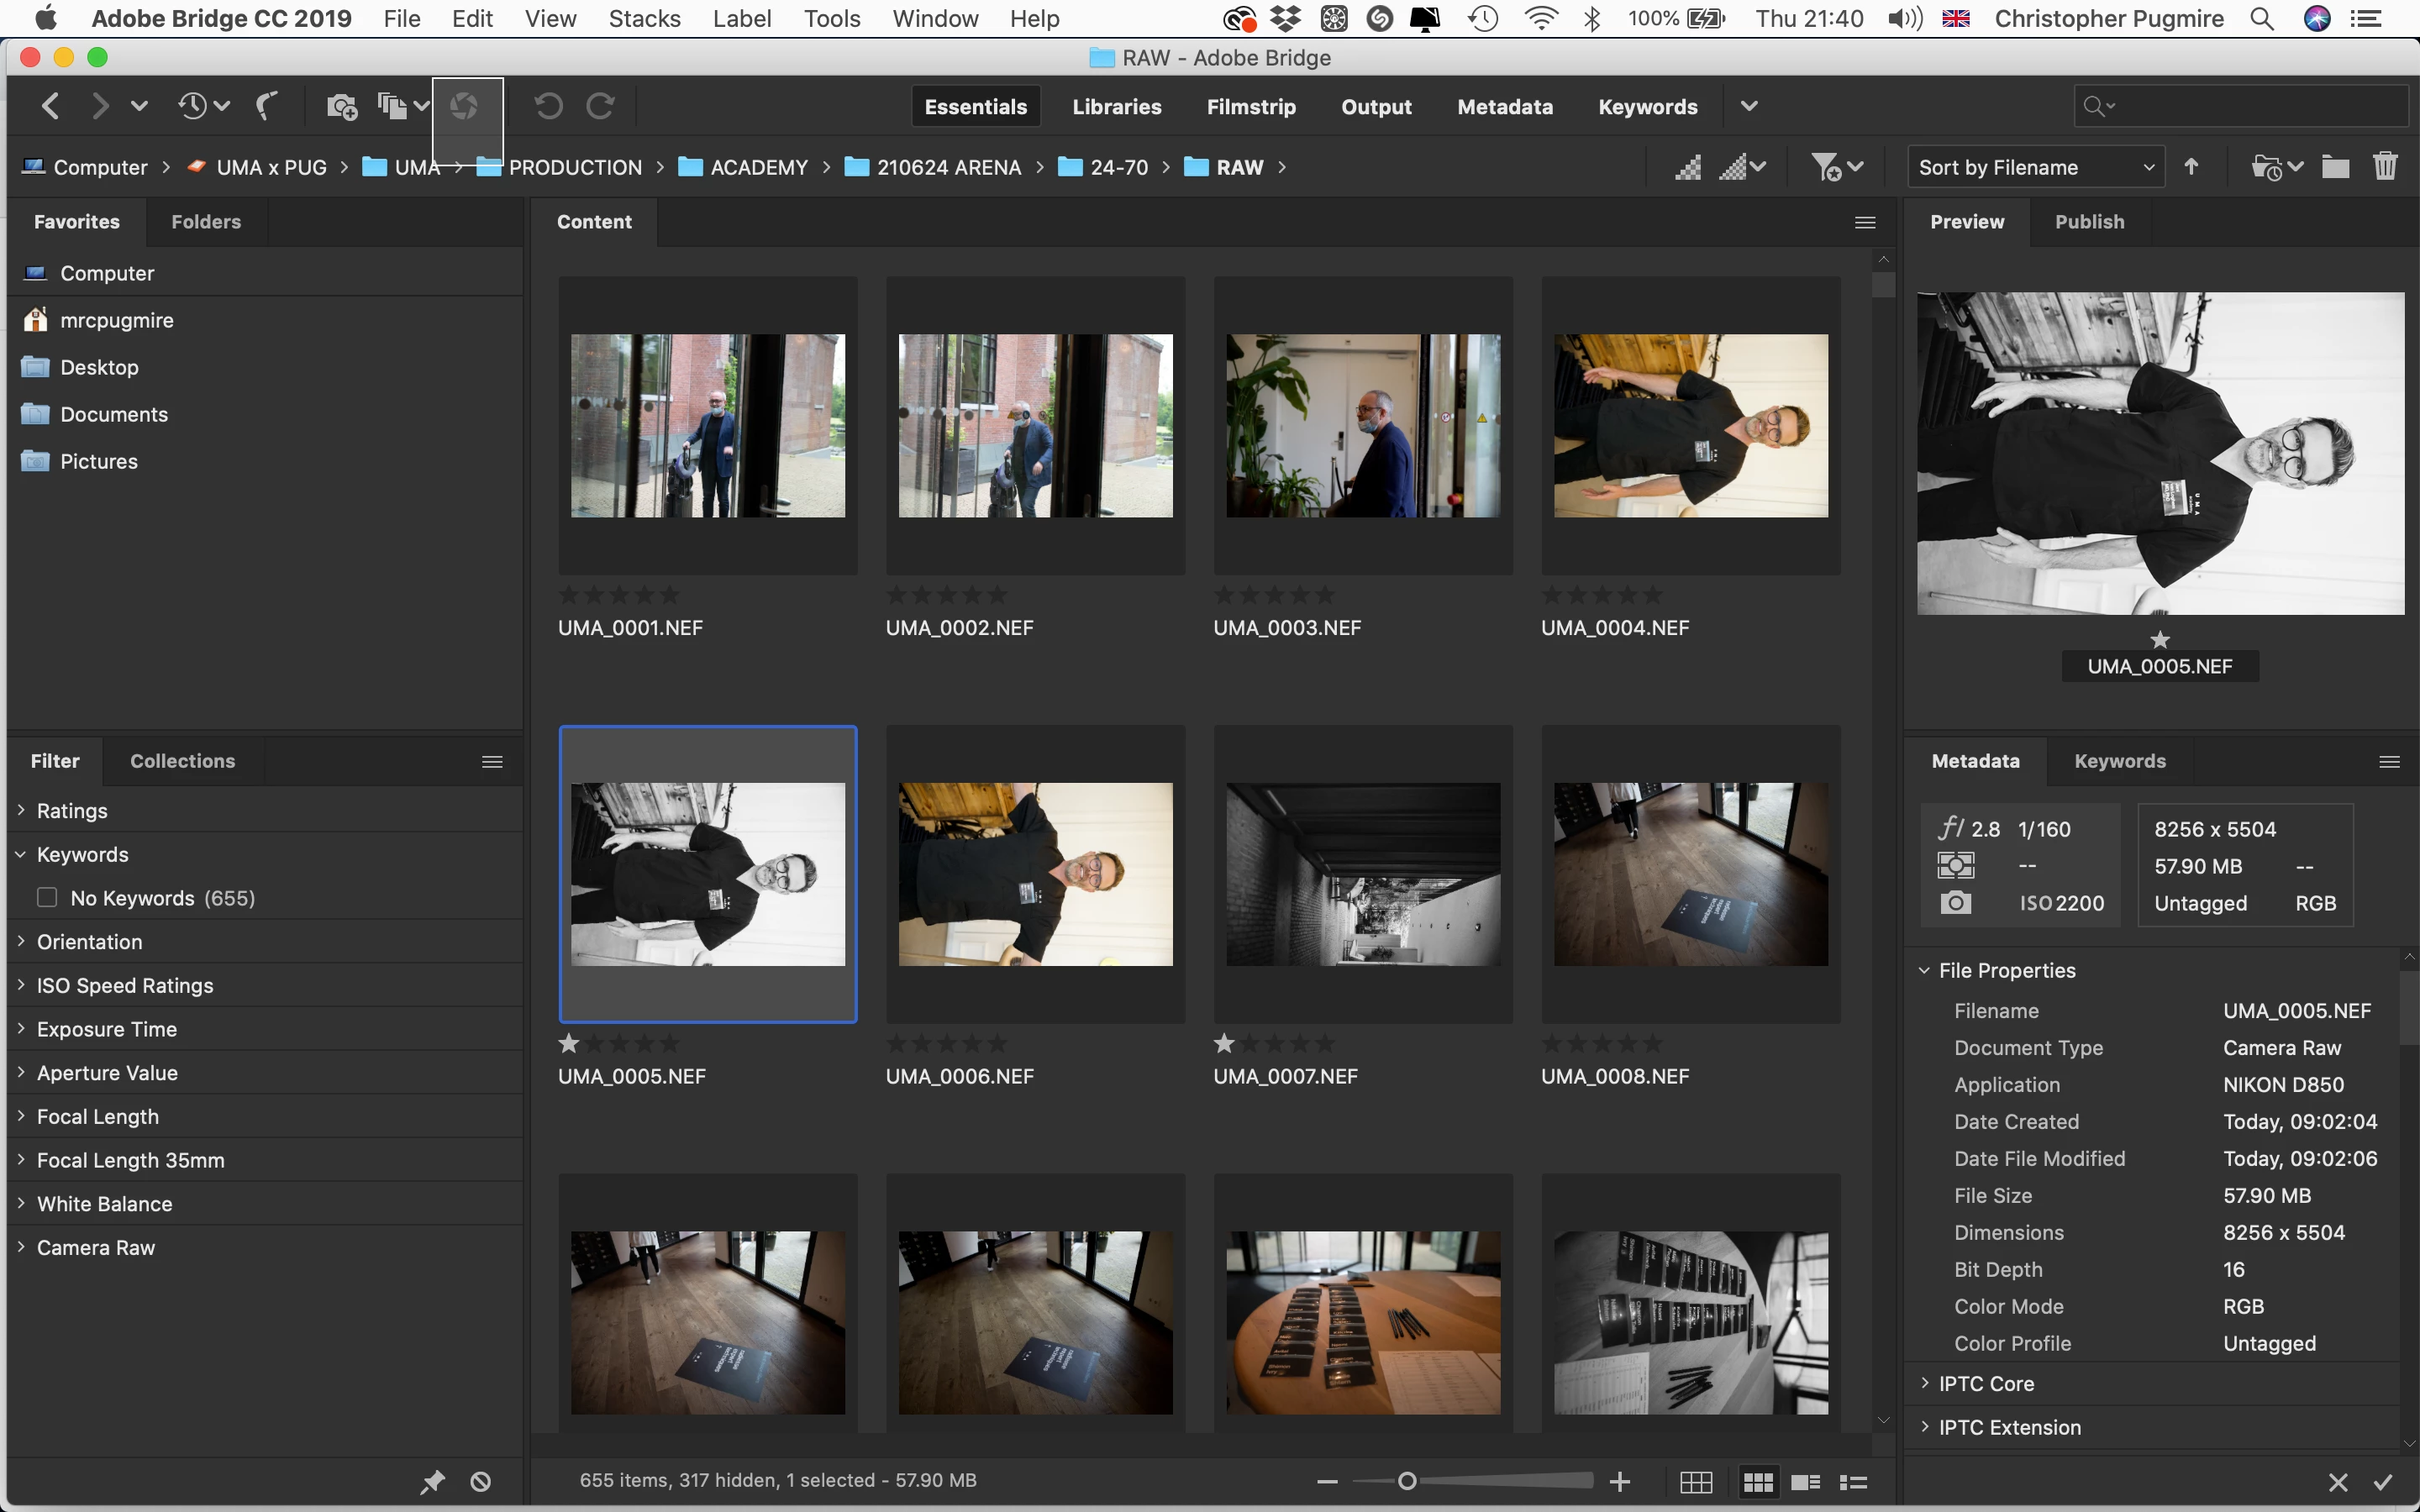Open Desktop in Favorites
The width and height of the screenshot is (2420, 1512).
pos(99,367)
